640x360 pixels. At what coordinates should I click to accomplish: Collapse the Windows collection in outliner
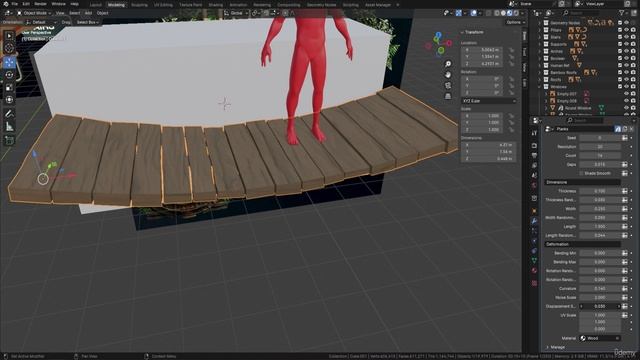click(x=539, y=87)
